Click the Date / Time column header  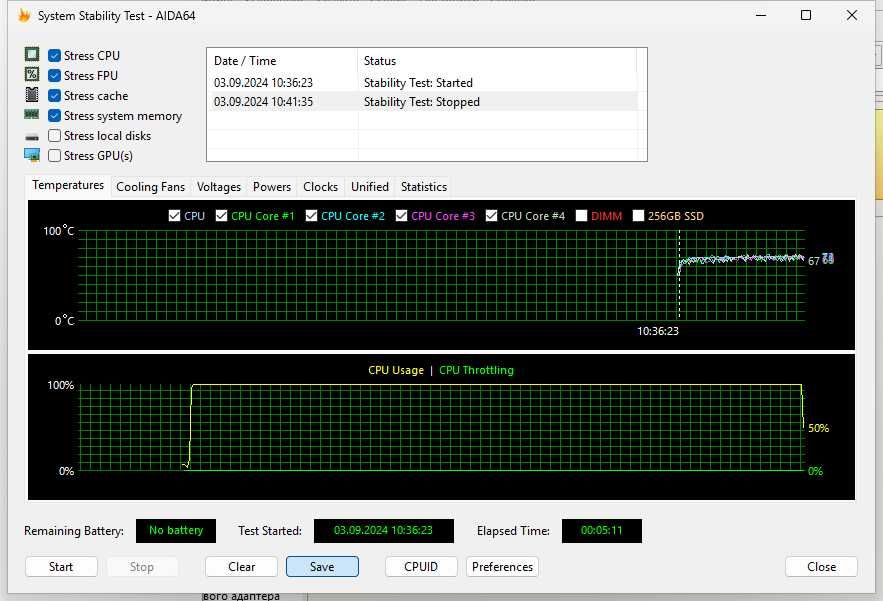(282, 61)
